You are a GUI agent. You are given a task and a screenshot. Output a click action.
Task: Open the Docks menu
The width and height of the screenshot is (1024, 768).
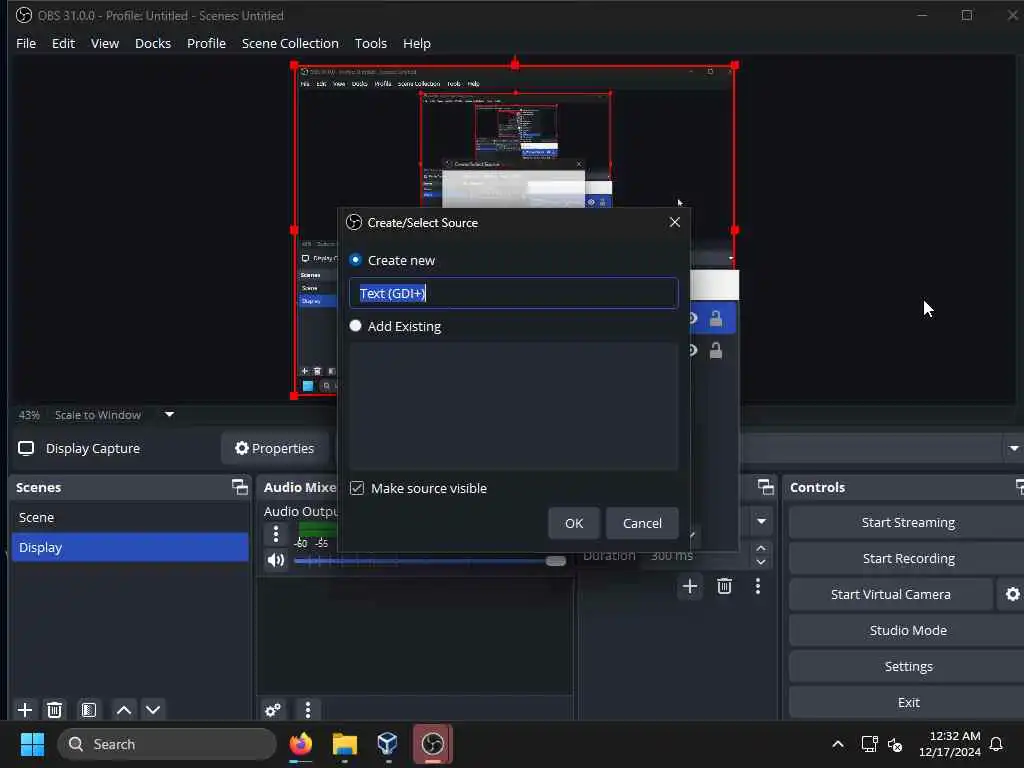(x=153, y=43)
